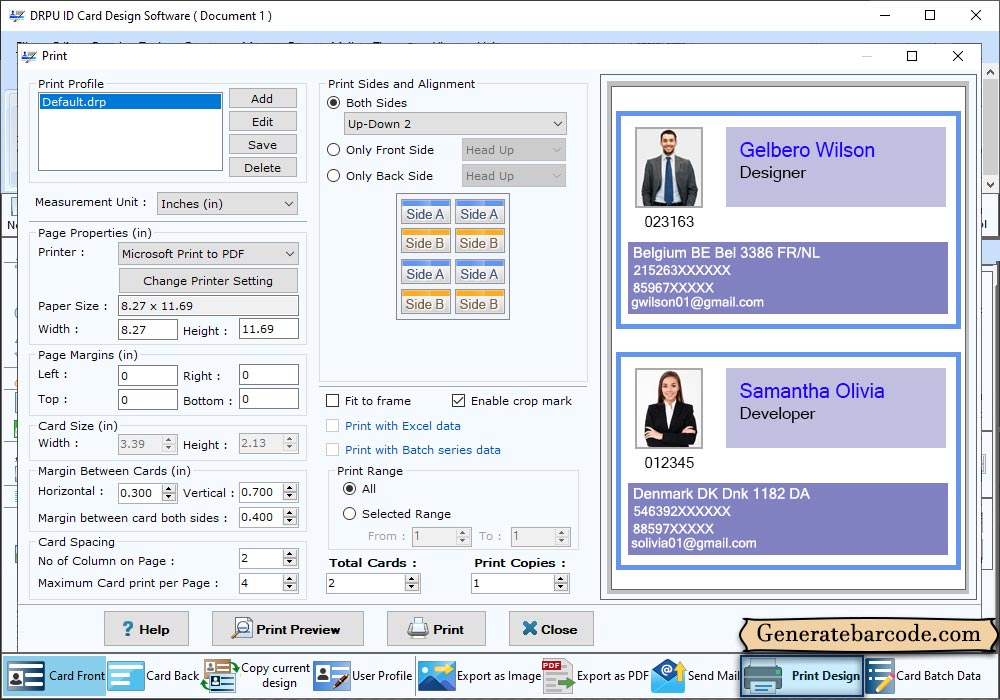Viewport: 1000px width, 700px height.
Task: Check Print with Excel data option
Action: click(332, 426)
